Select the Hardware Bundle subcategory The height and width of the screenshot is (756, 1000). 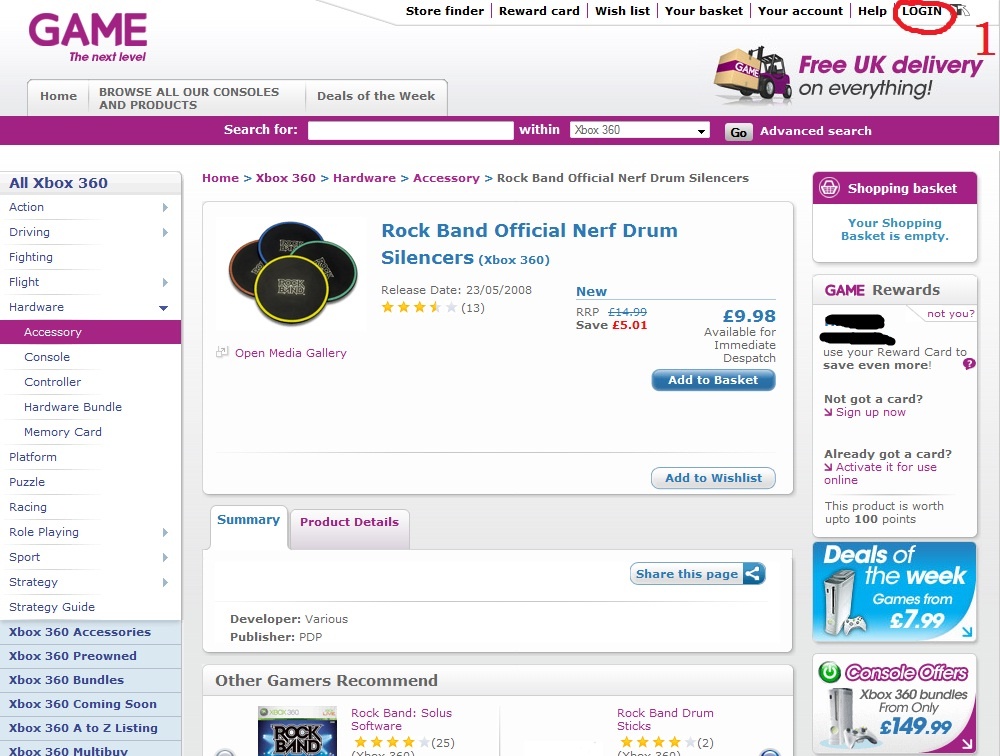(73, 407)
